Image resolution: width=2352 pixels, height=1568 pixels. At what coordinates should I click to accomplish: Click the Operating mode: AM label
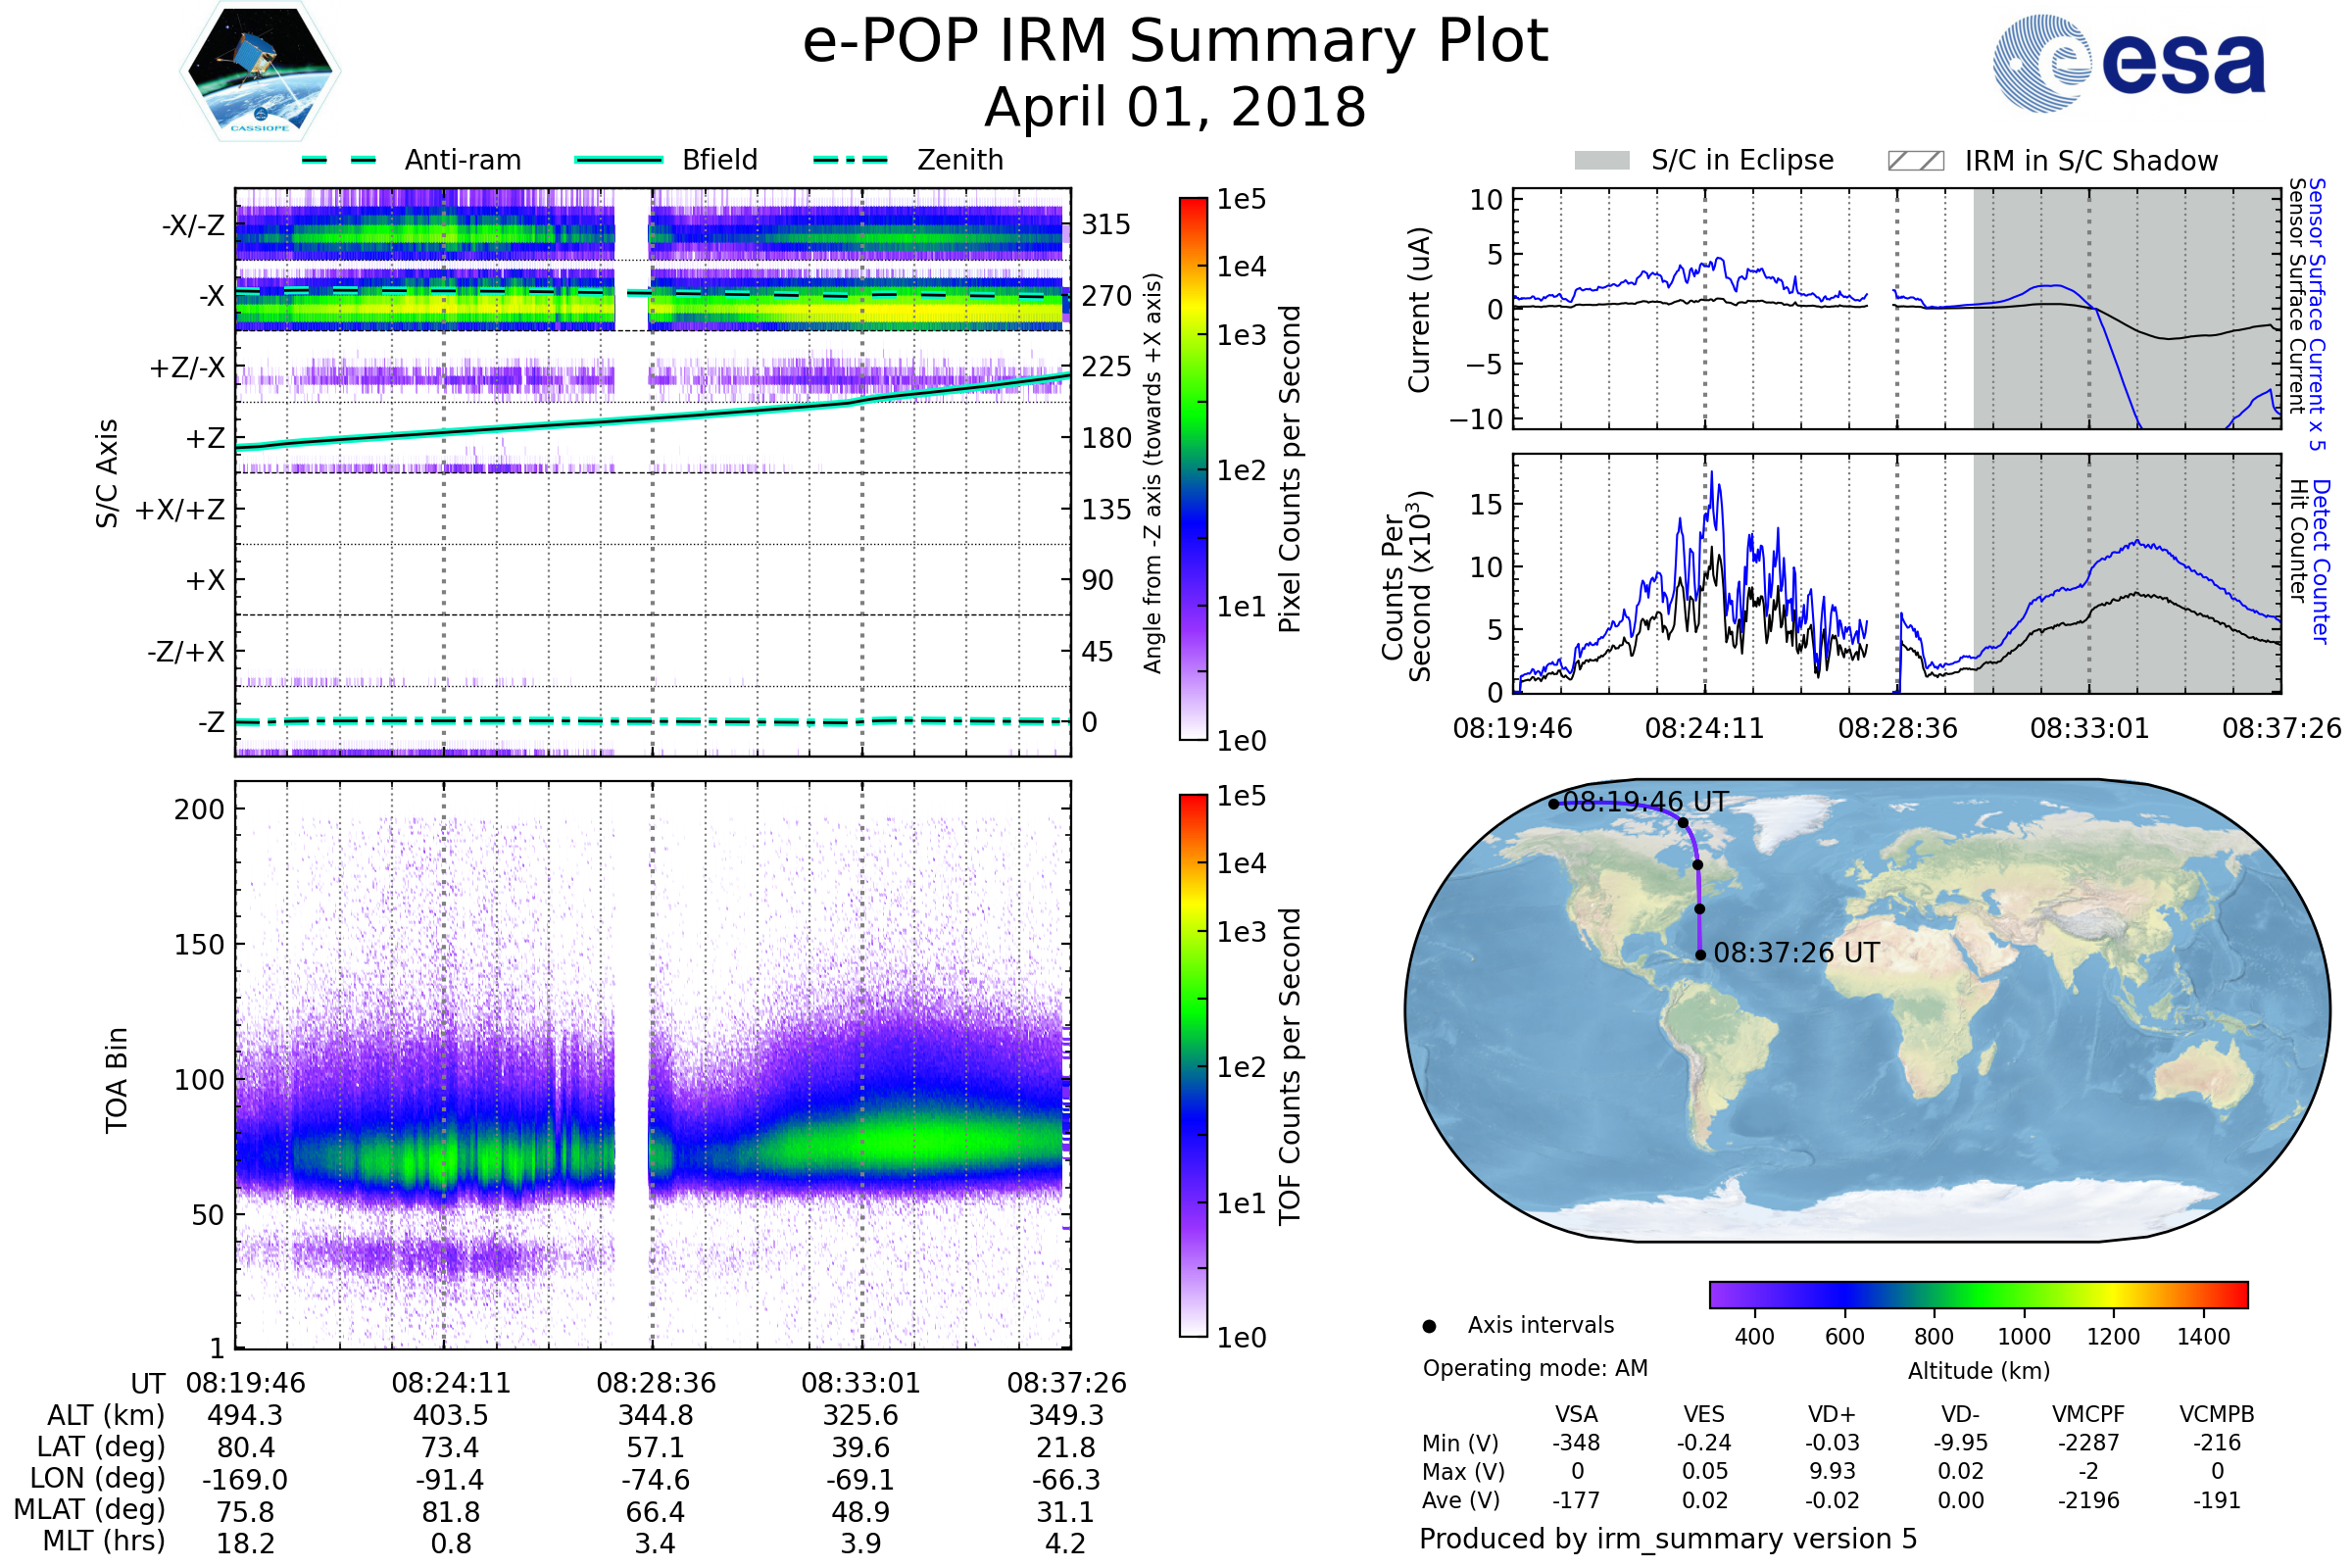(1535, 1368)
